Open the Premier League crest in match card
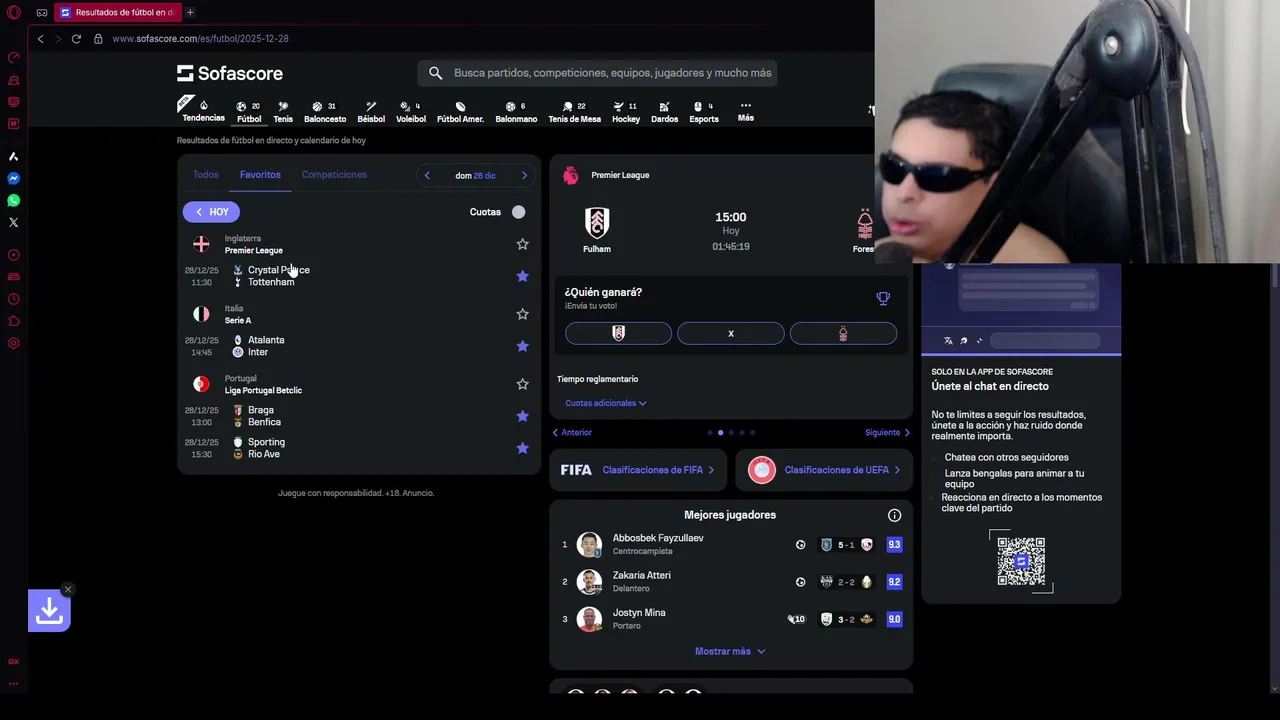Image resolution: width=1280 pixels, height=720 pixels. point(570,175)
